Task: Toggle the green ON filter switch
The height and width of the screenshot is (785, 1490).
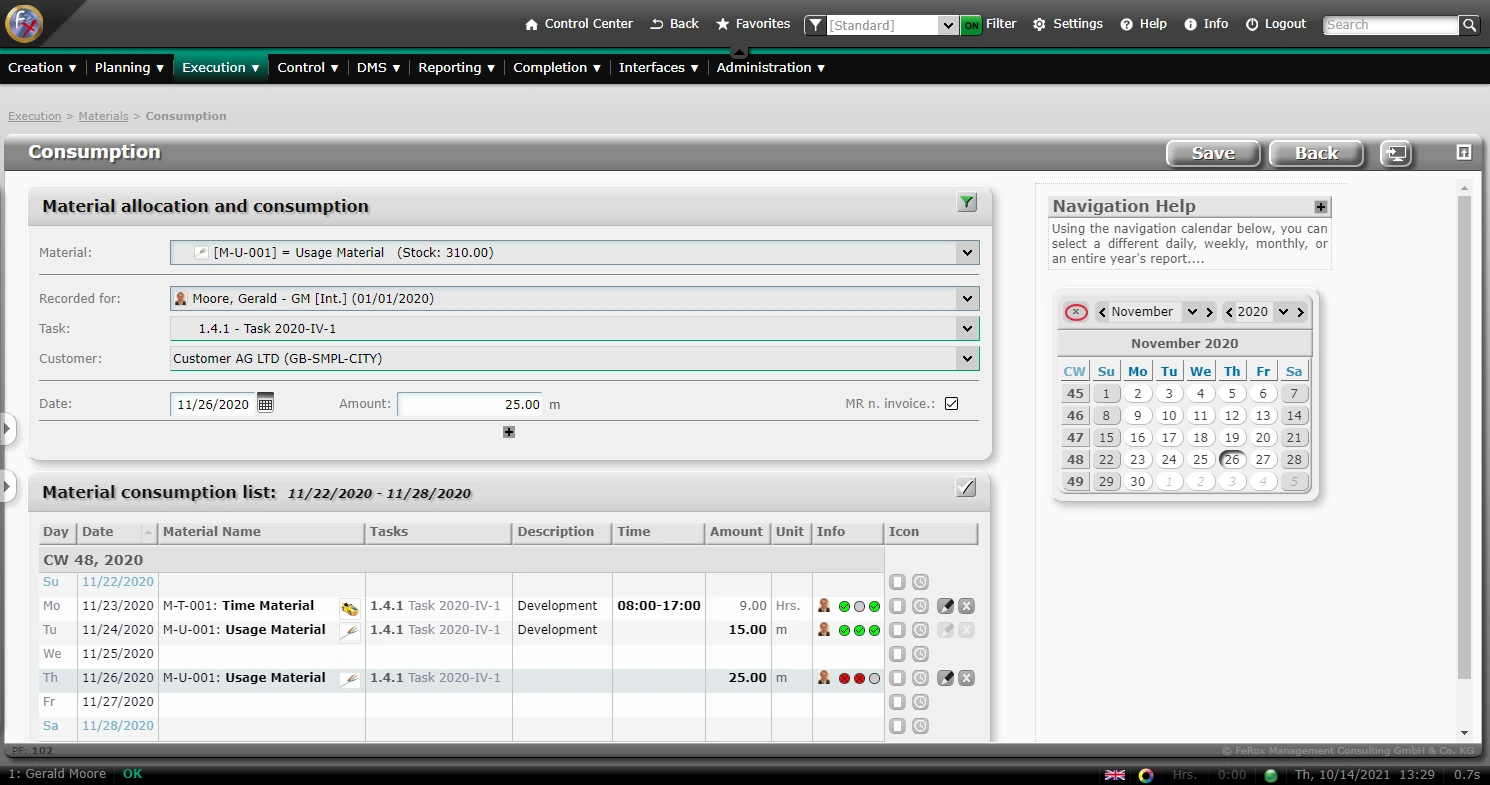Action: [971, 25]
